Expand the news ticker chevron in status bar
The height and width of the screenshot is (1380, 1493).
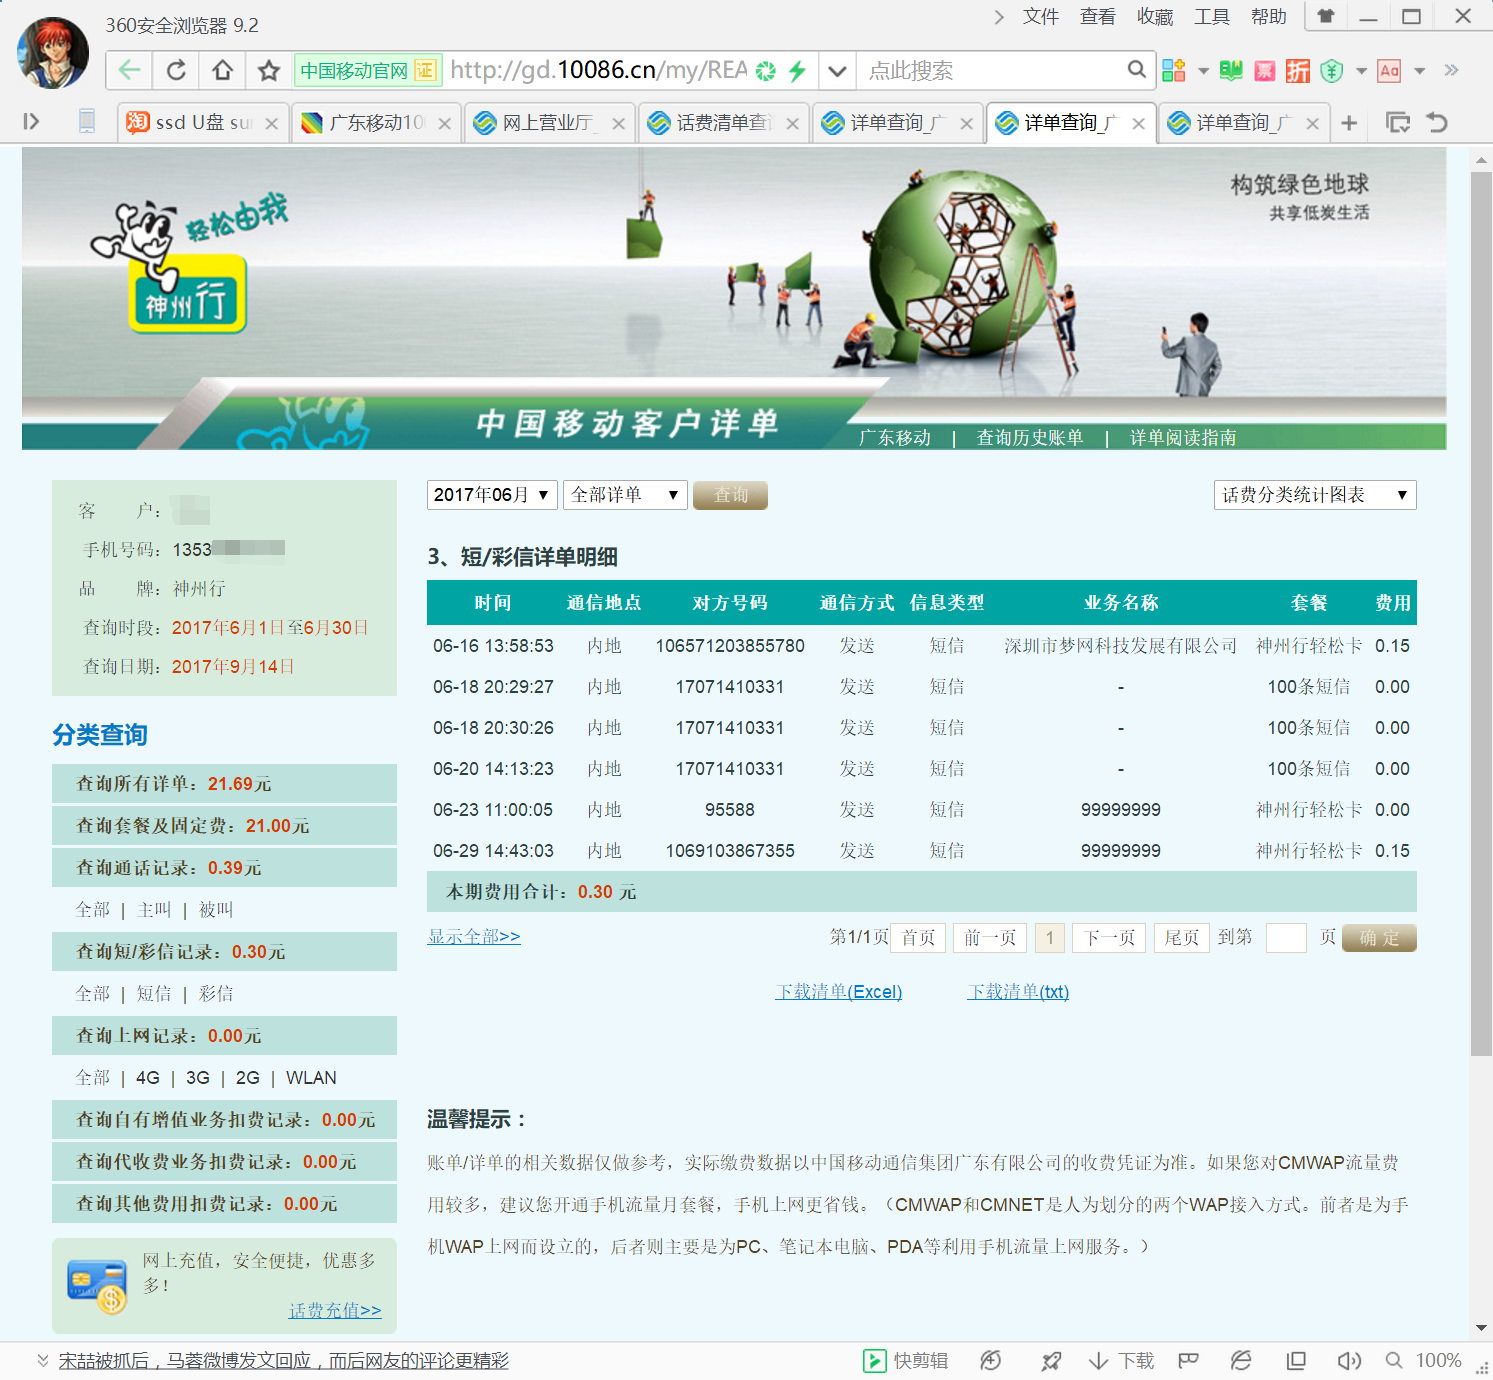click(x=42, y=1360)
